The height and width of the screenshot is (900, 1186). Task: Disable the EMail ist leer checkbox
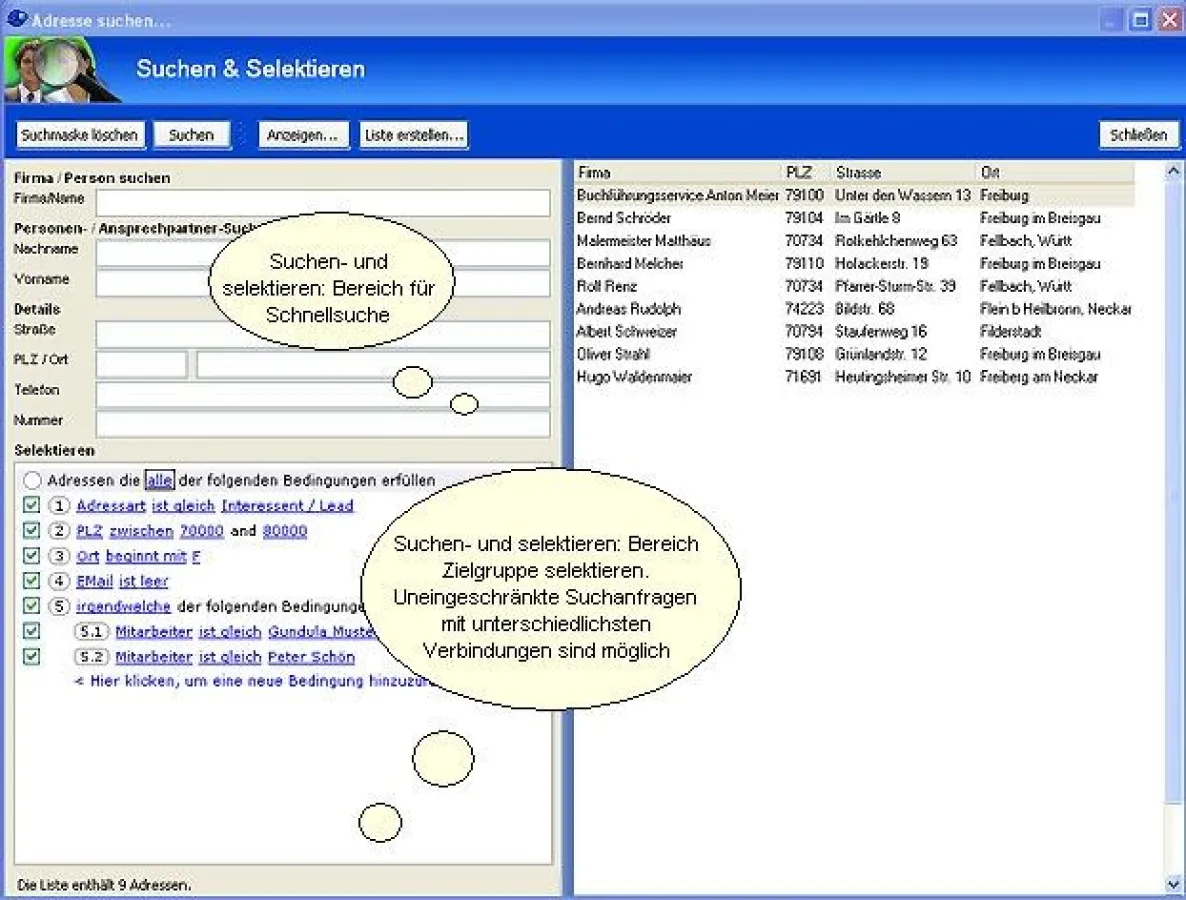point(32,581)
